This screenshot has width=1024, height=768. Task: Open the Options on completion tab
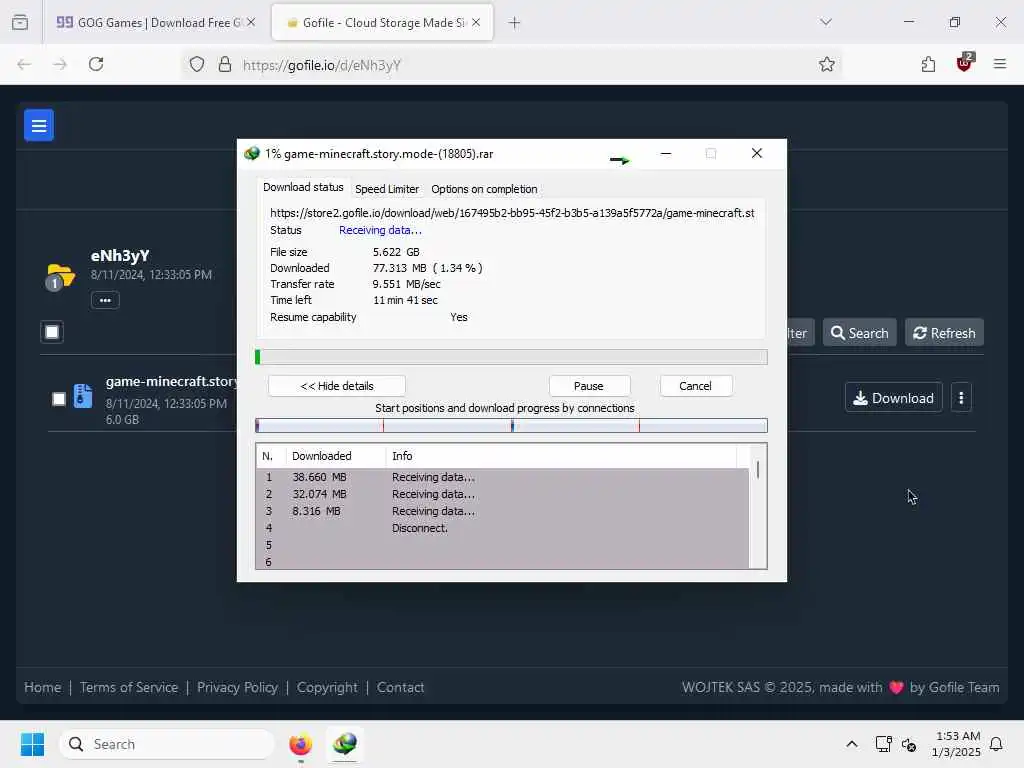[x=484, y=189]
